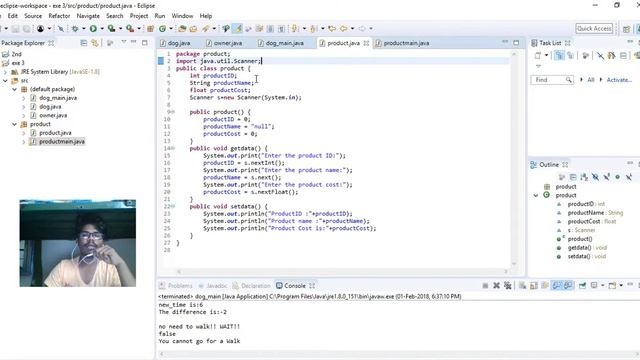Screen dimensions: 640x360
Task: Toggle Link with Editor in Package Explorer
Action: 95,43
